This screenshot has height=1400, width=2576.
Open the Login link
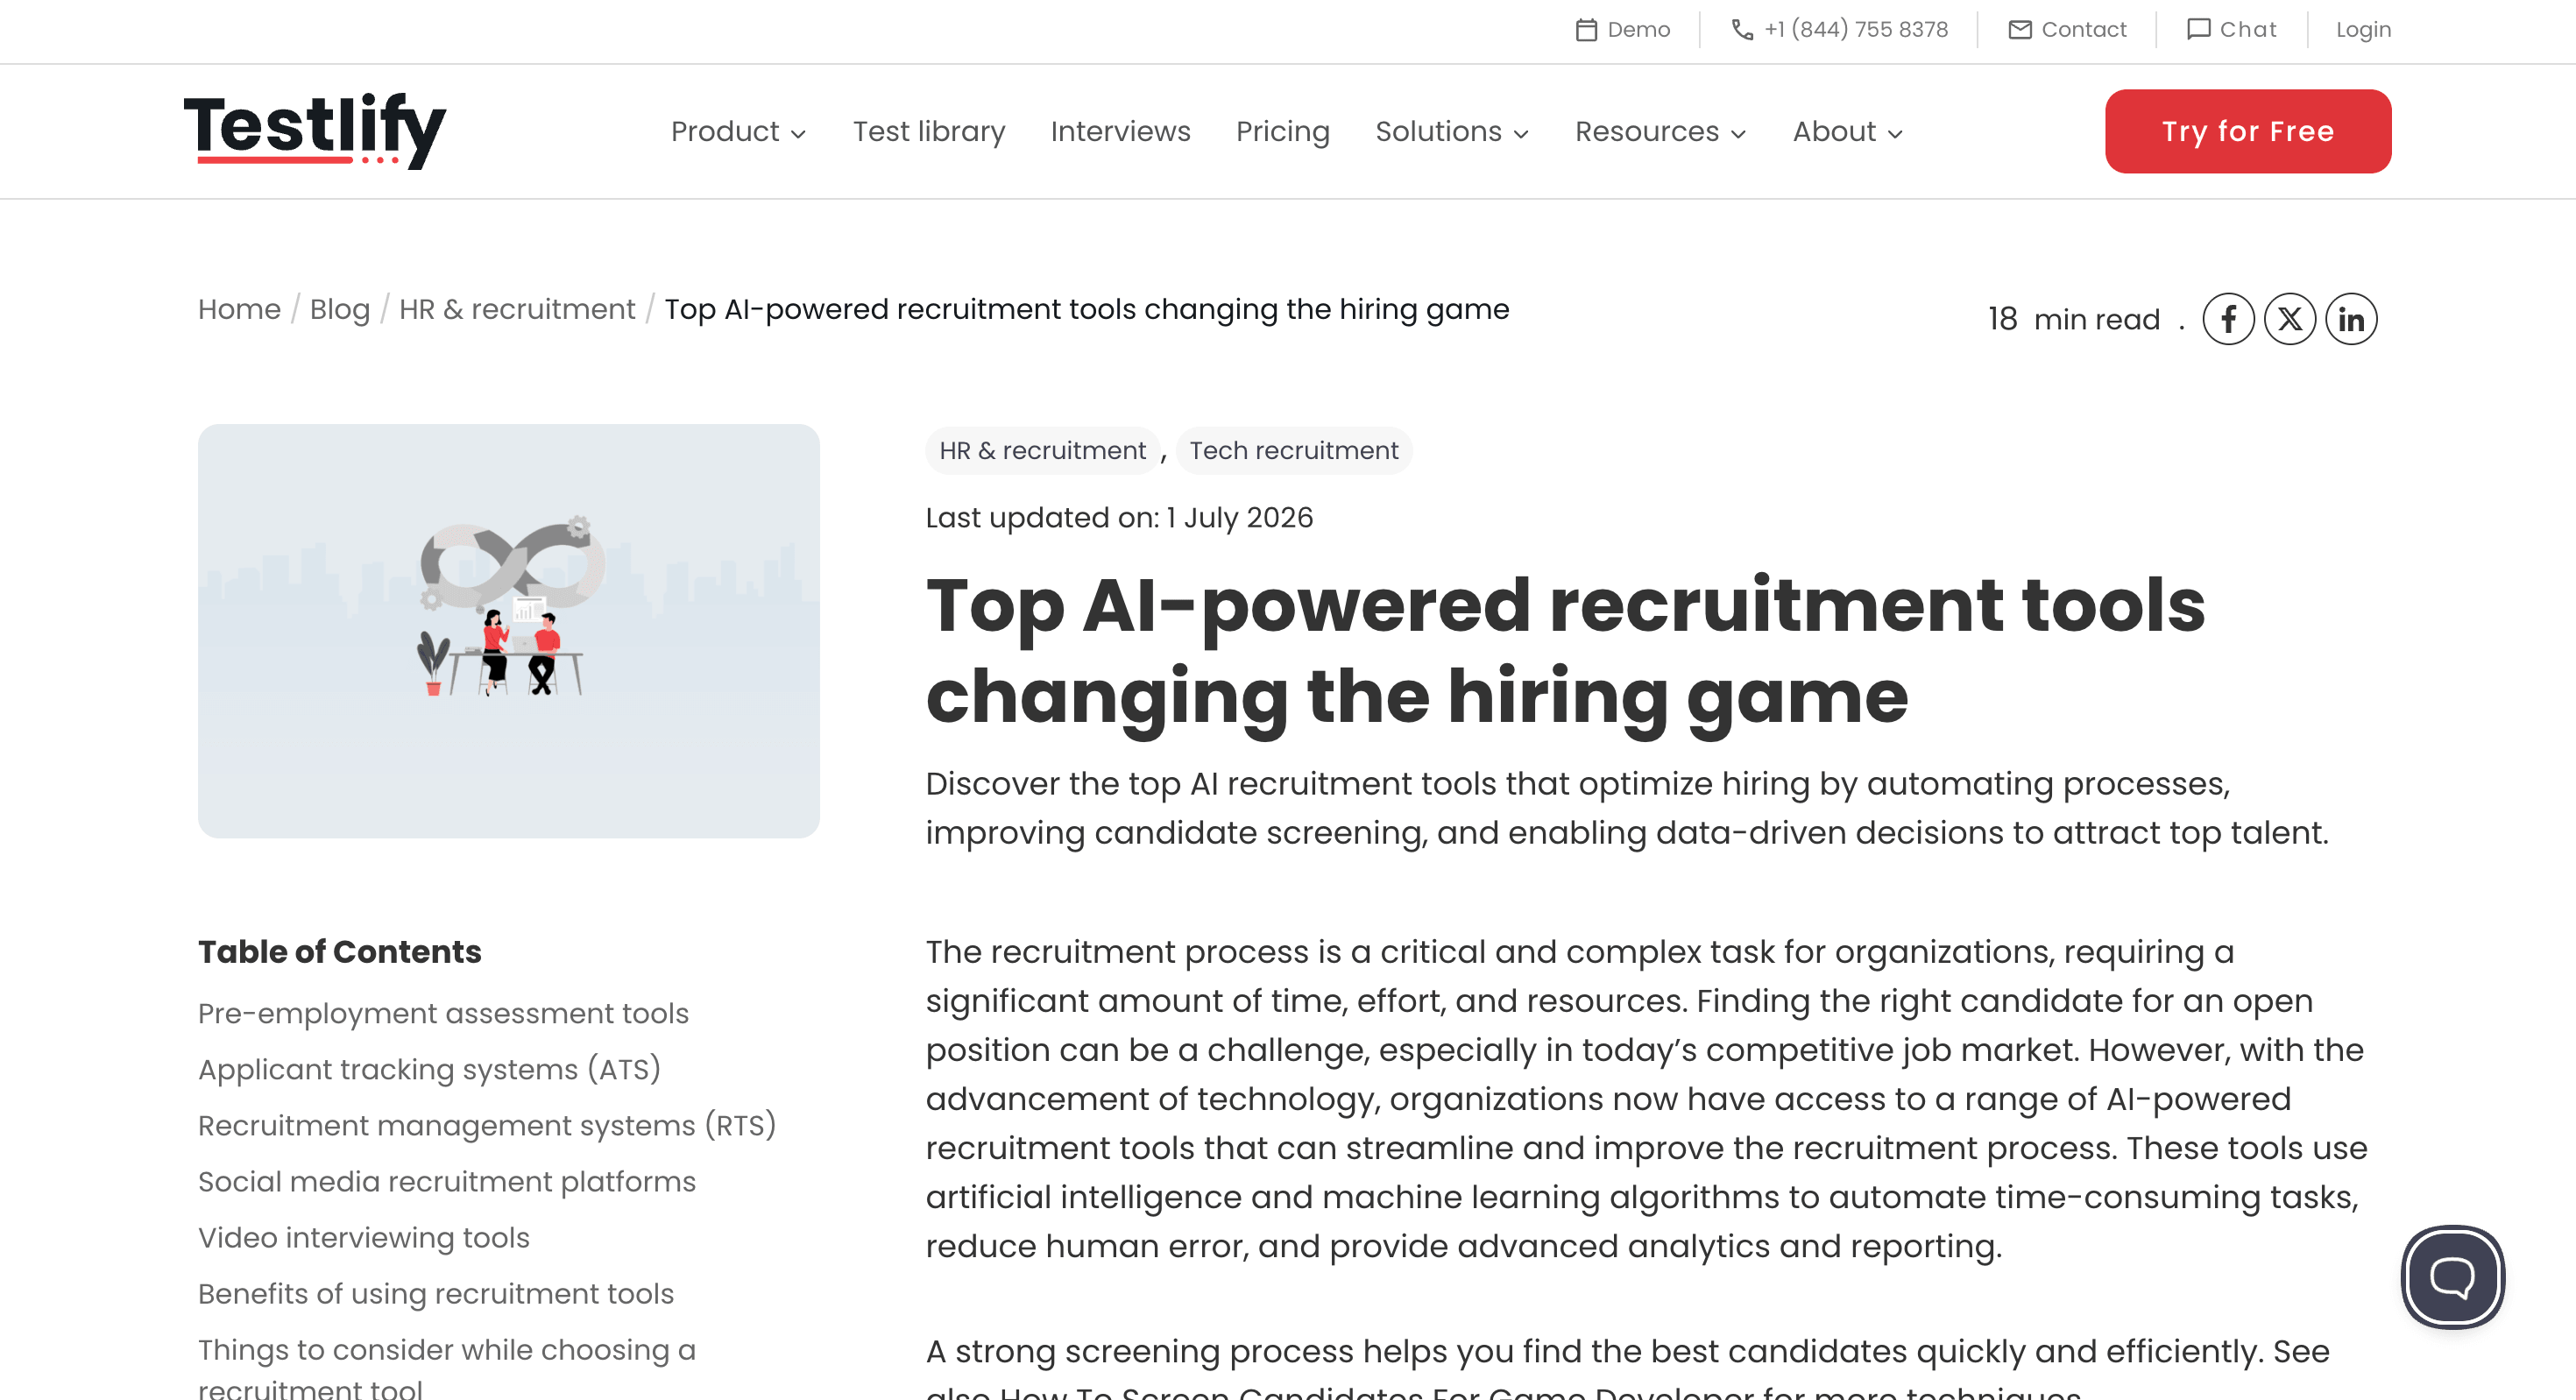2363,30
